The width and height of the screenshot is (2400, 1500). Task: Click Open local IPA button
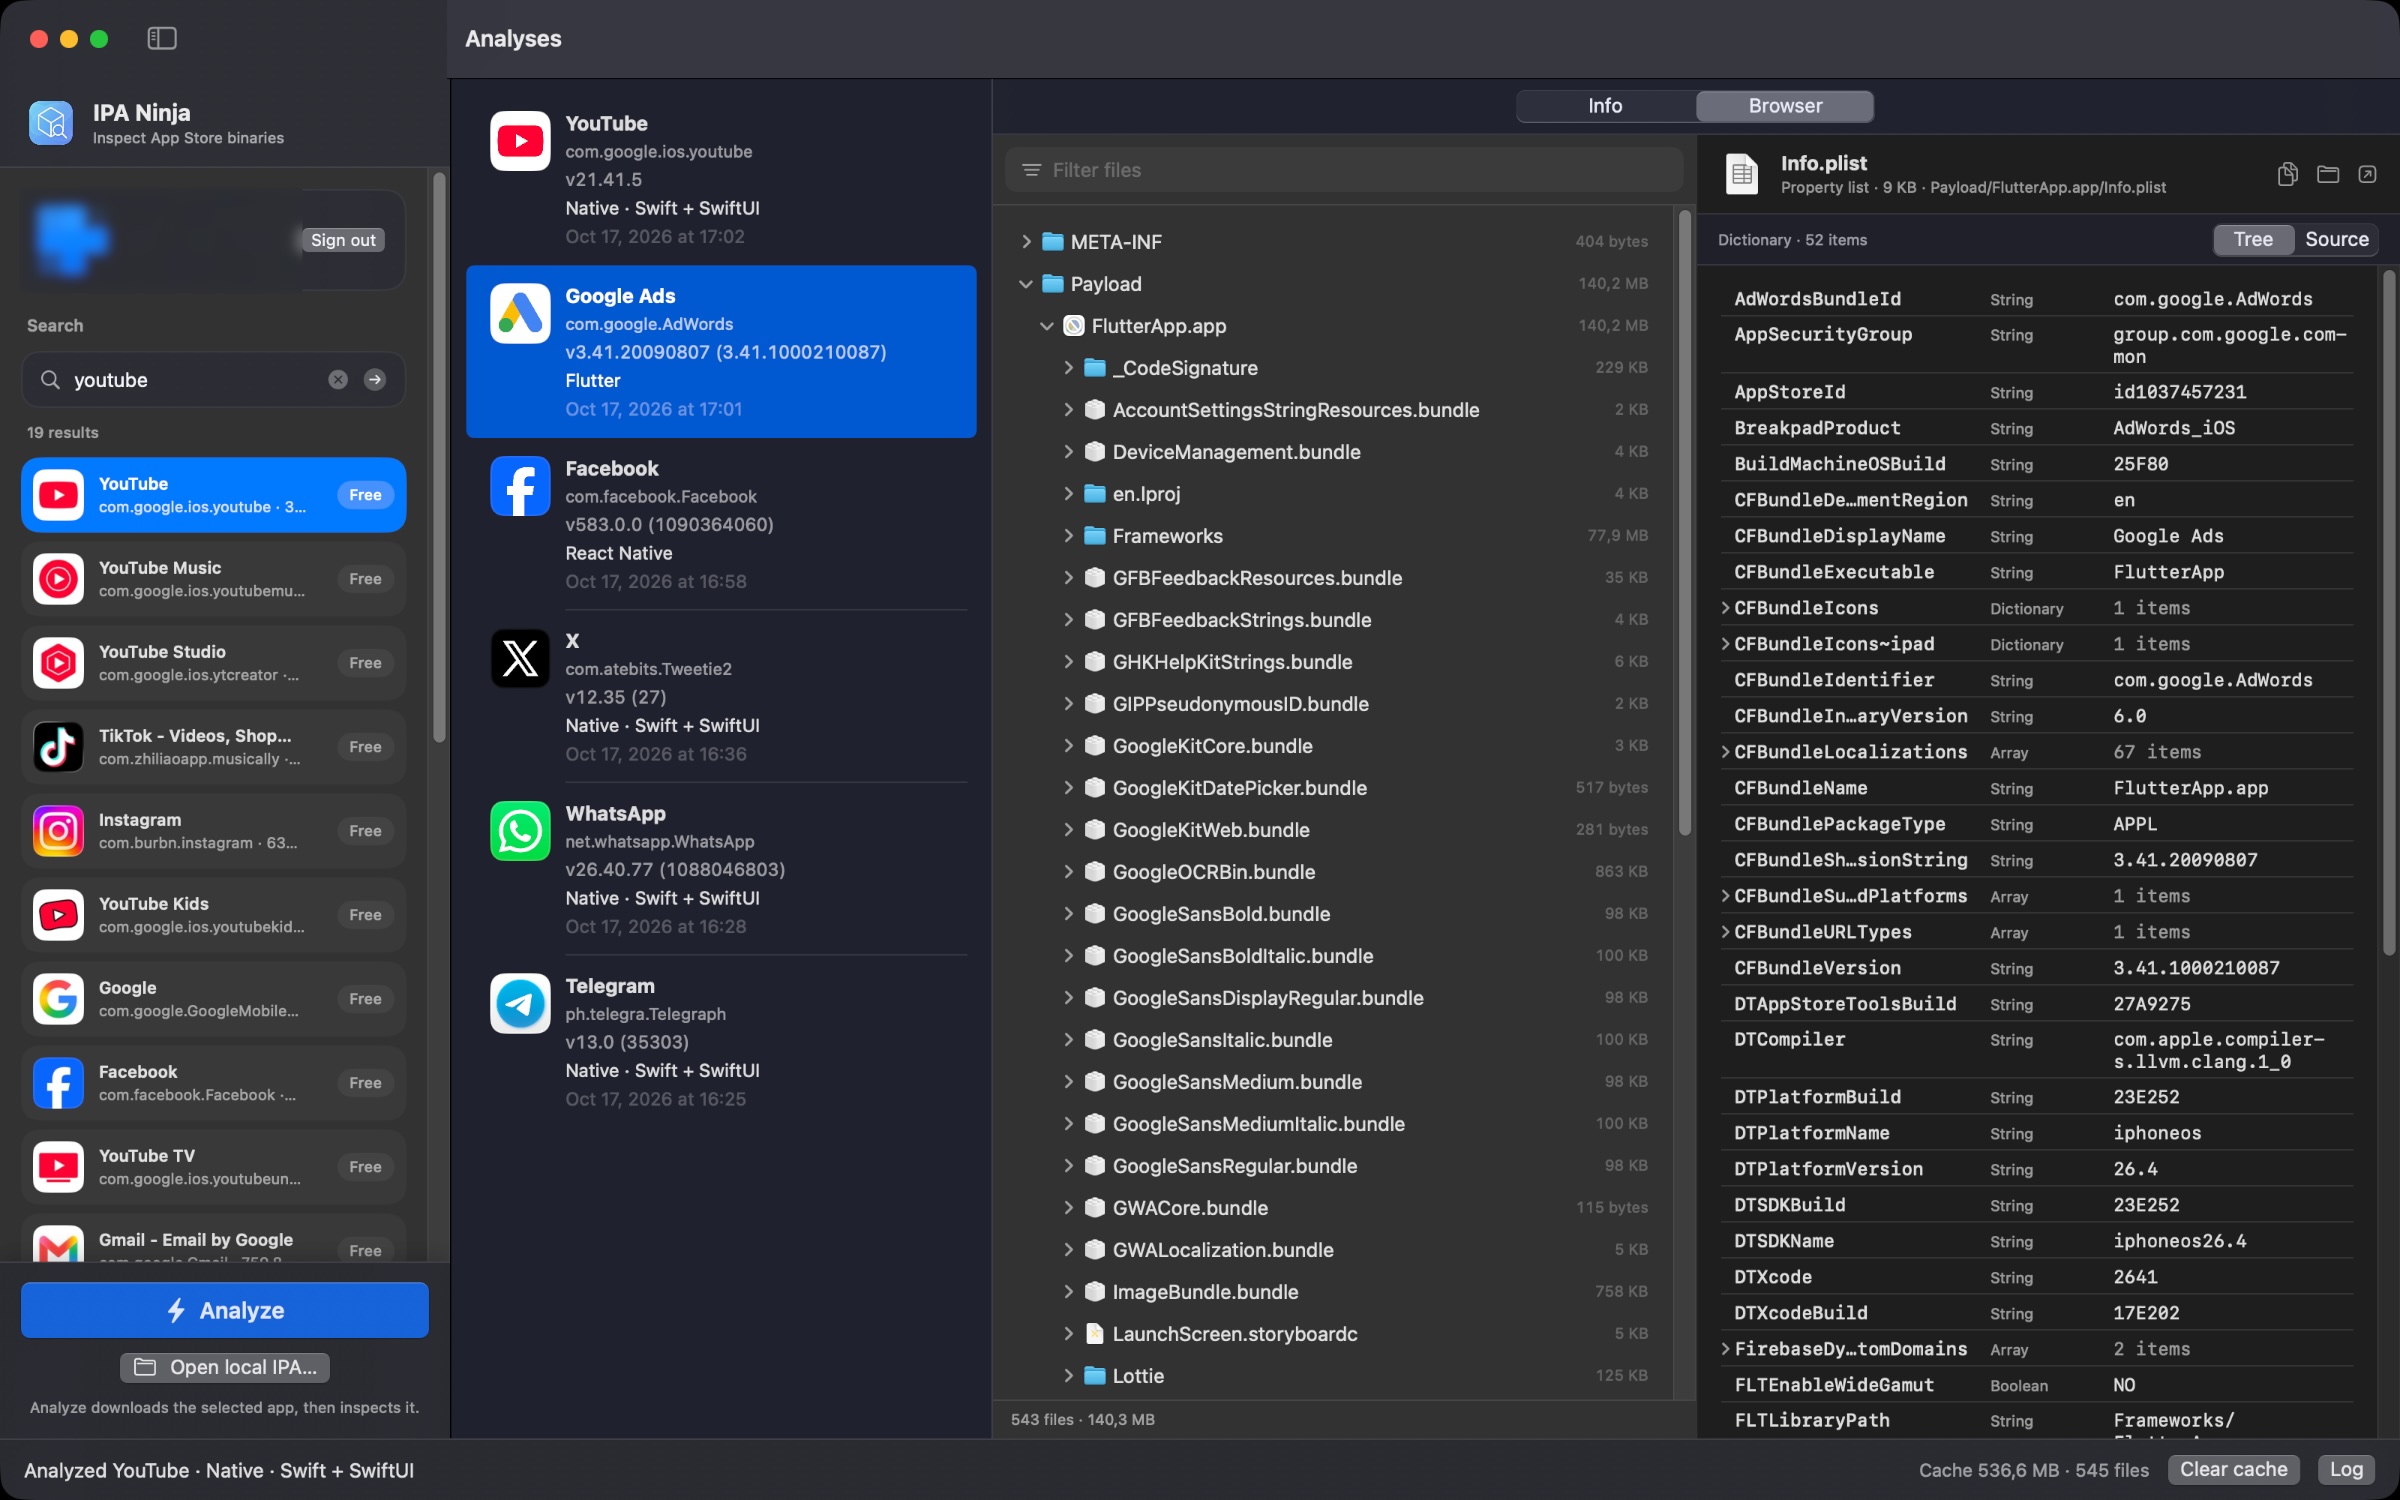point(225,1367)
